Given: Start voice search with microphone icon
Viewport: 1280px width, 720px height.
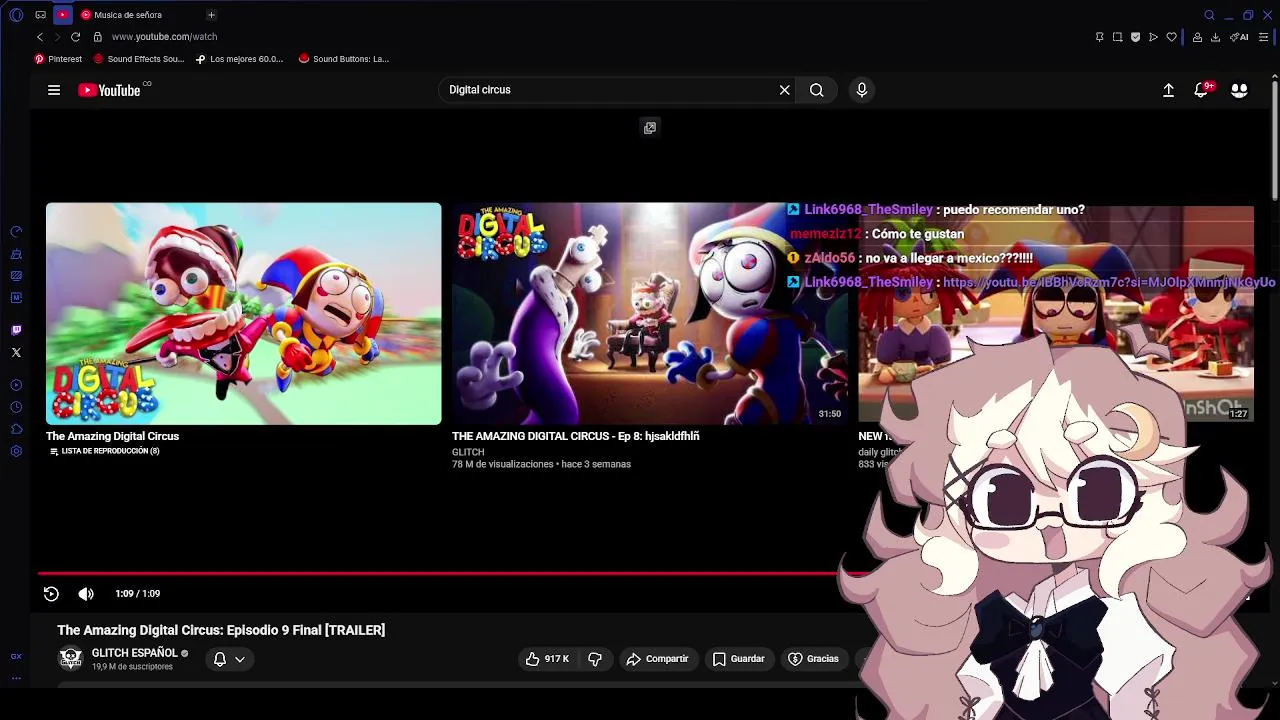Looking at the screenshot, I should coord(862,90).
